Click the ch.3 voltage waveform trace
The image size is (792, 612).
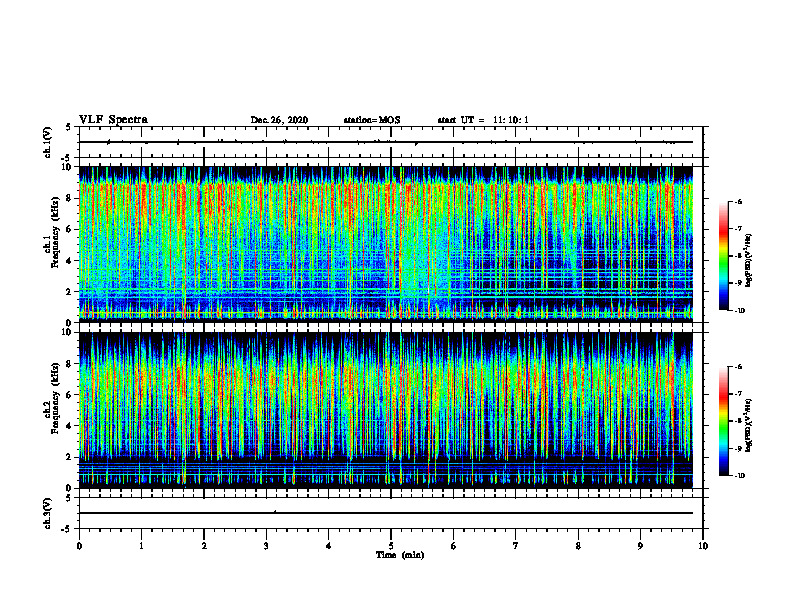(386, 513)
